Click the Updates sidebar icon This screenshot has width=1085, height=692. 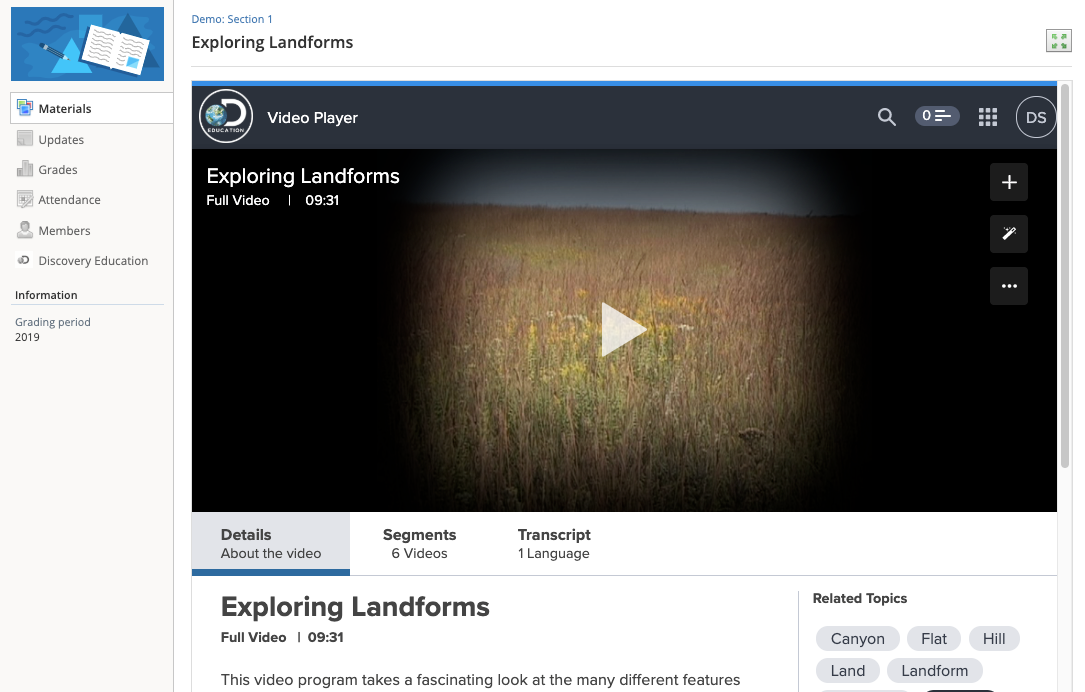click(x=25, y=138)
